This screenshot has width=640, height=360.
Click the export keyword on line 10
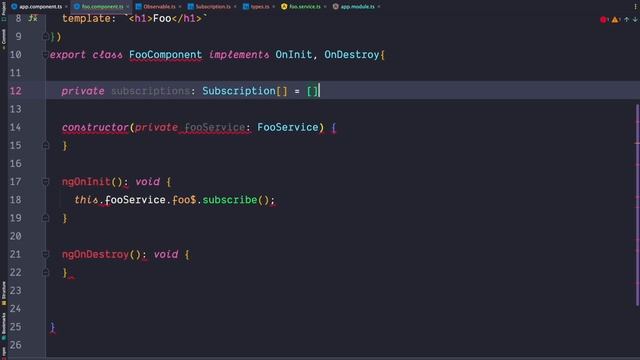(68, 55)
